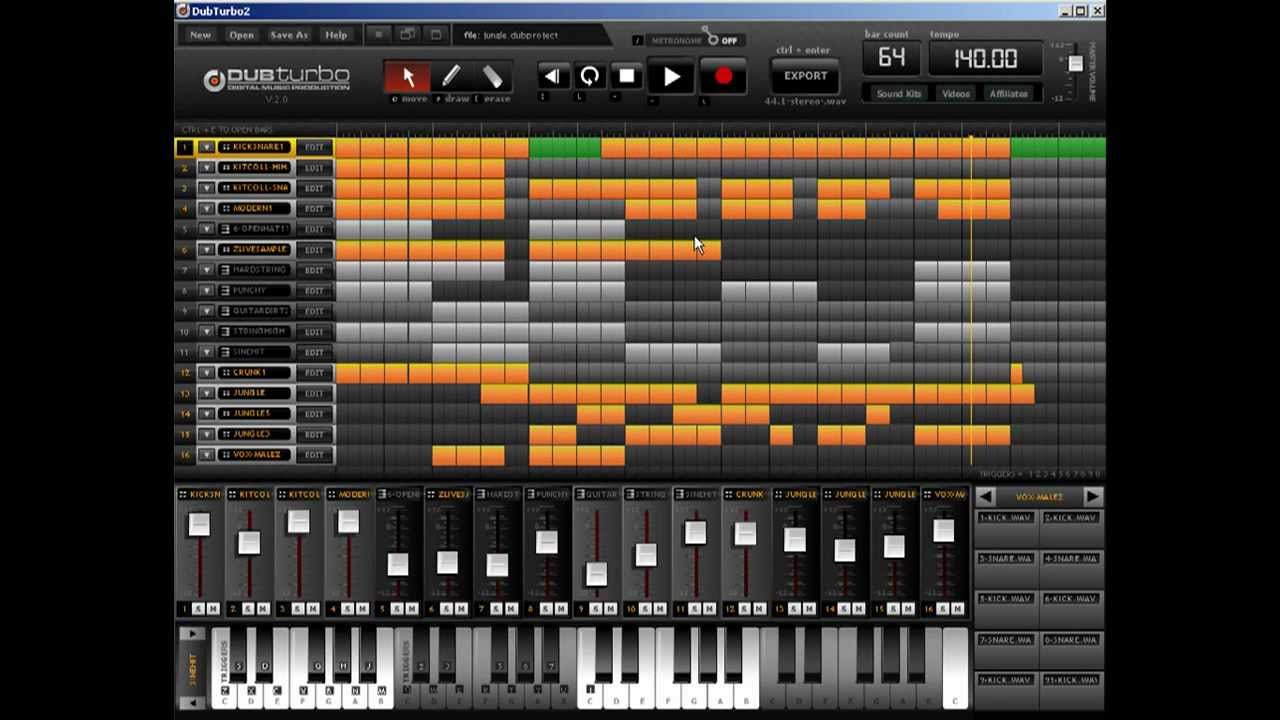Viewport: 1280px width, 720px height.
Task: Open dropdown arrow on track 12 CRUNK1
Action: tap(206, 372)
